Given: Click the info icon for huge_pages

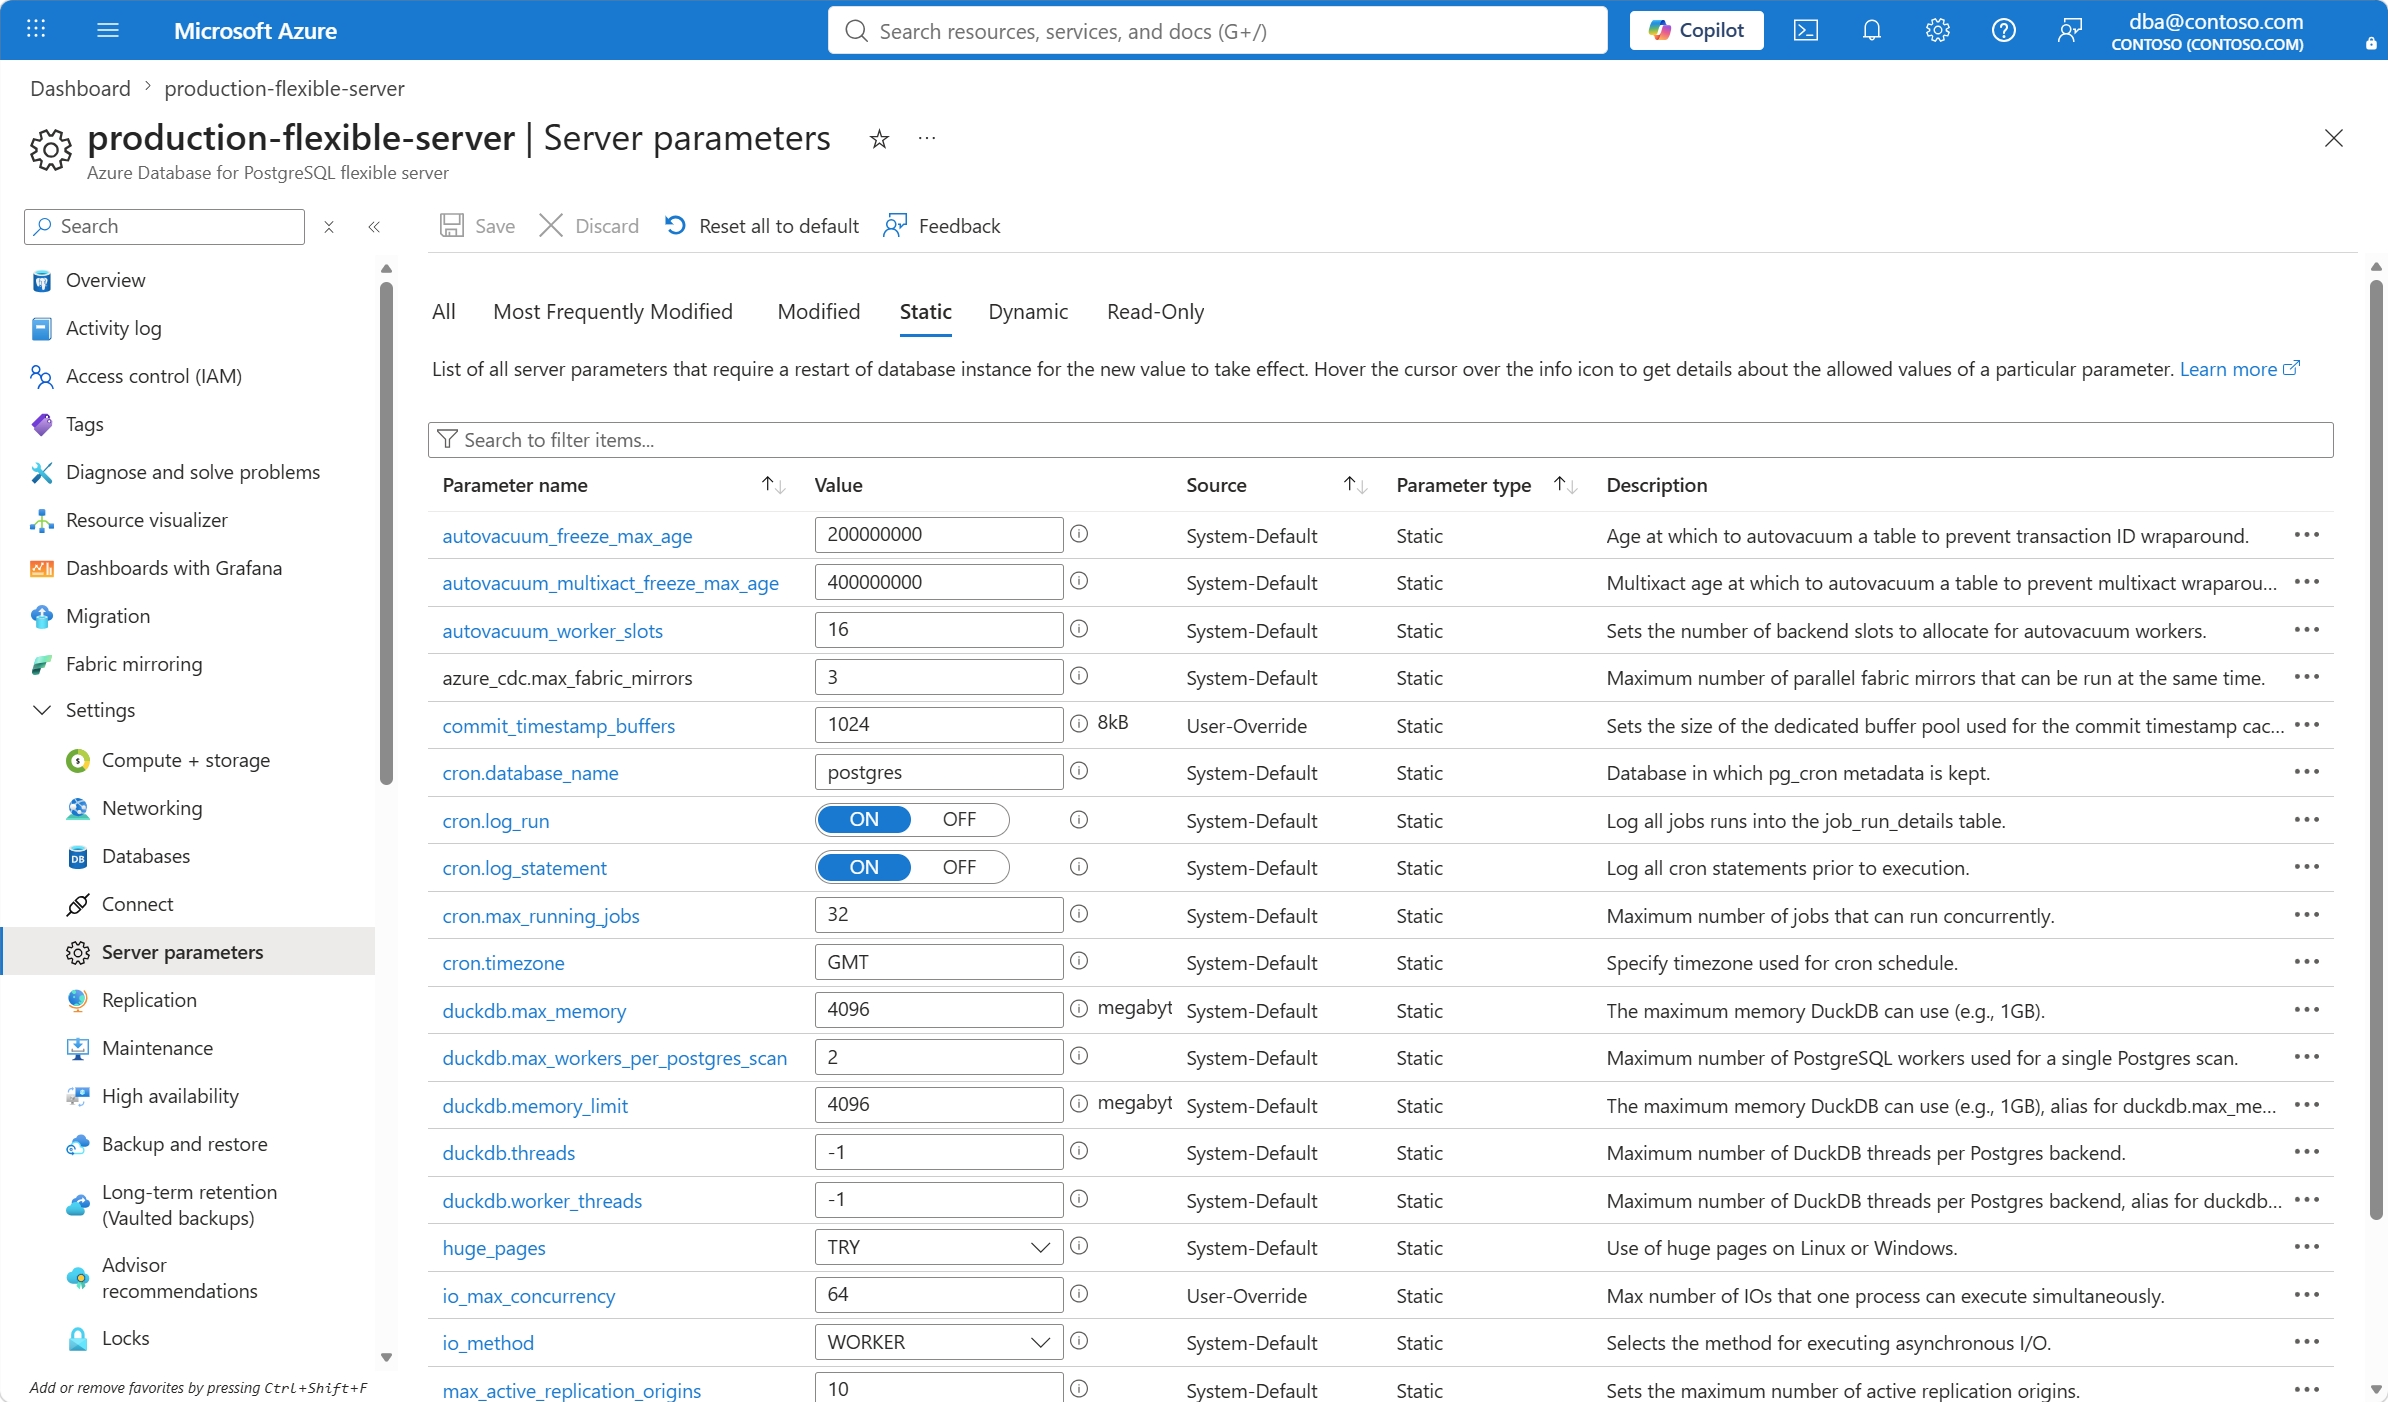Looking at the screenshot, I should 1079,1246.
